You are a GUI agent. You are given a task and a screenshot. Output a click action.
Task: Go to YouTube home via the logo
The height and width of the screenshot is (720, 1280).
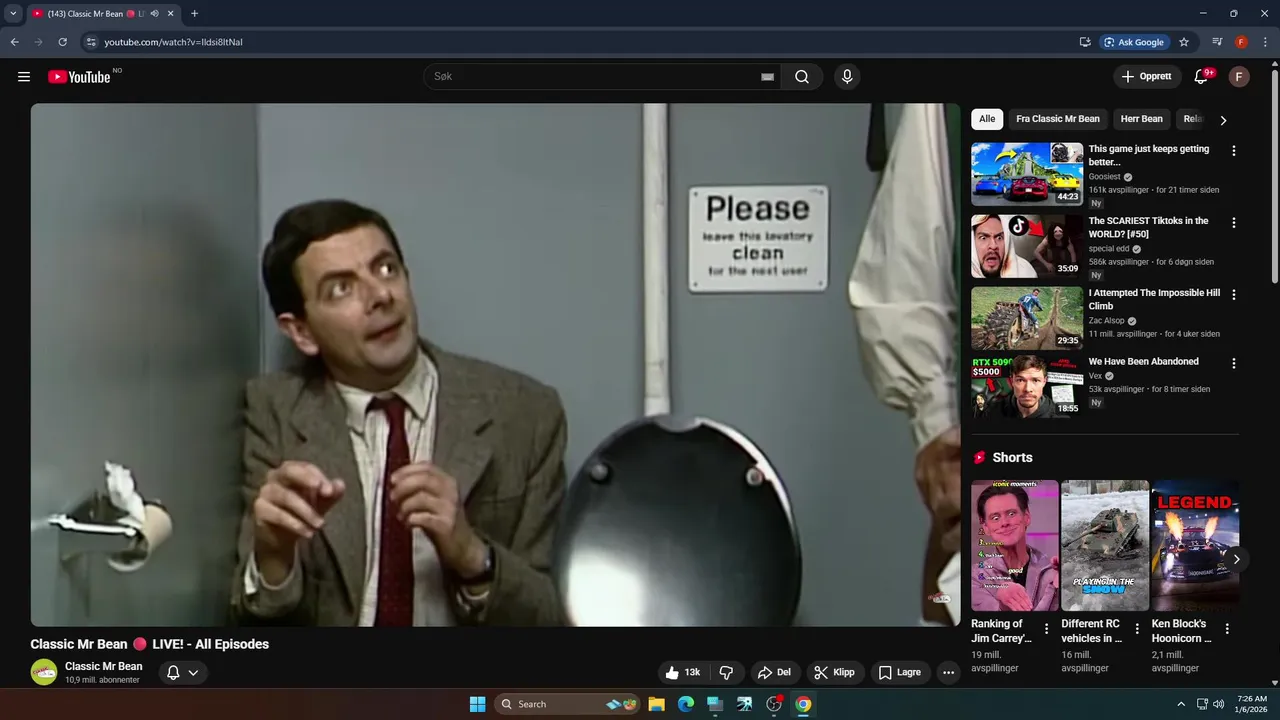click(x=79, y=77)
